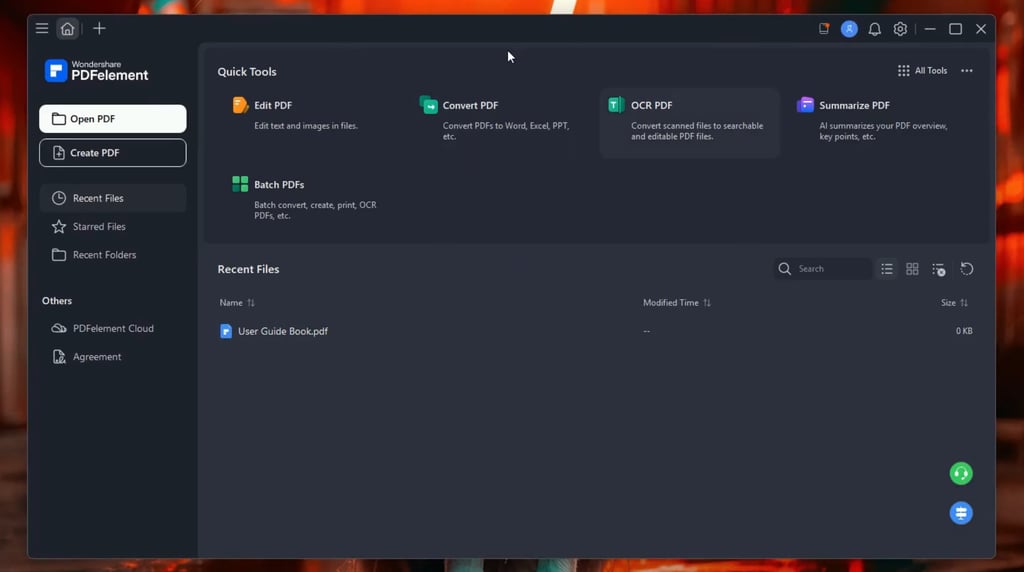
Task: Open the device notification icon in title bar
Action: click(x=824, y=29)
